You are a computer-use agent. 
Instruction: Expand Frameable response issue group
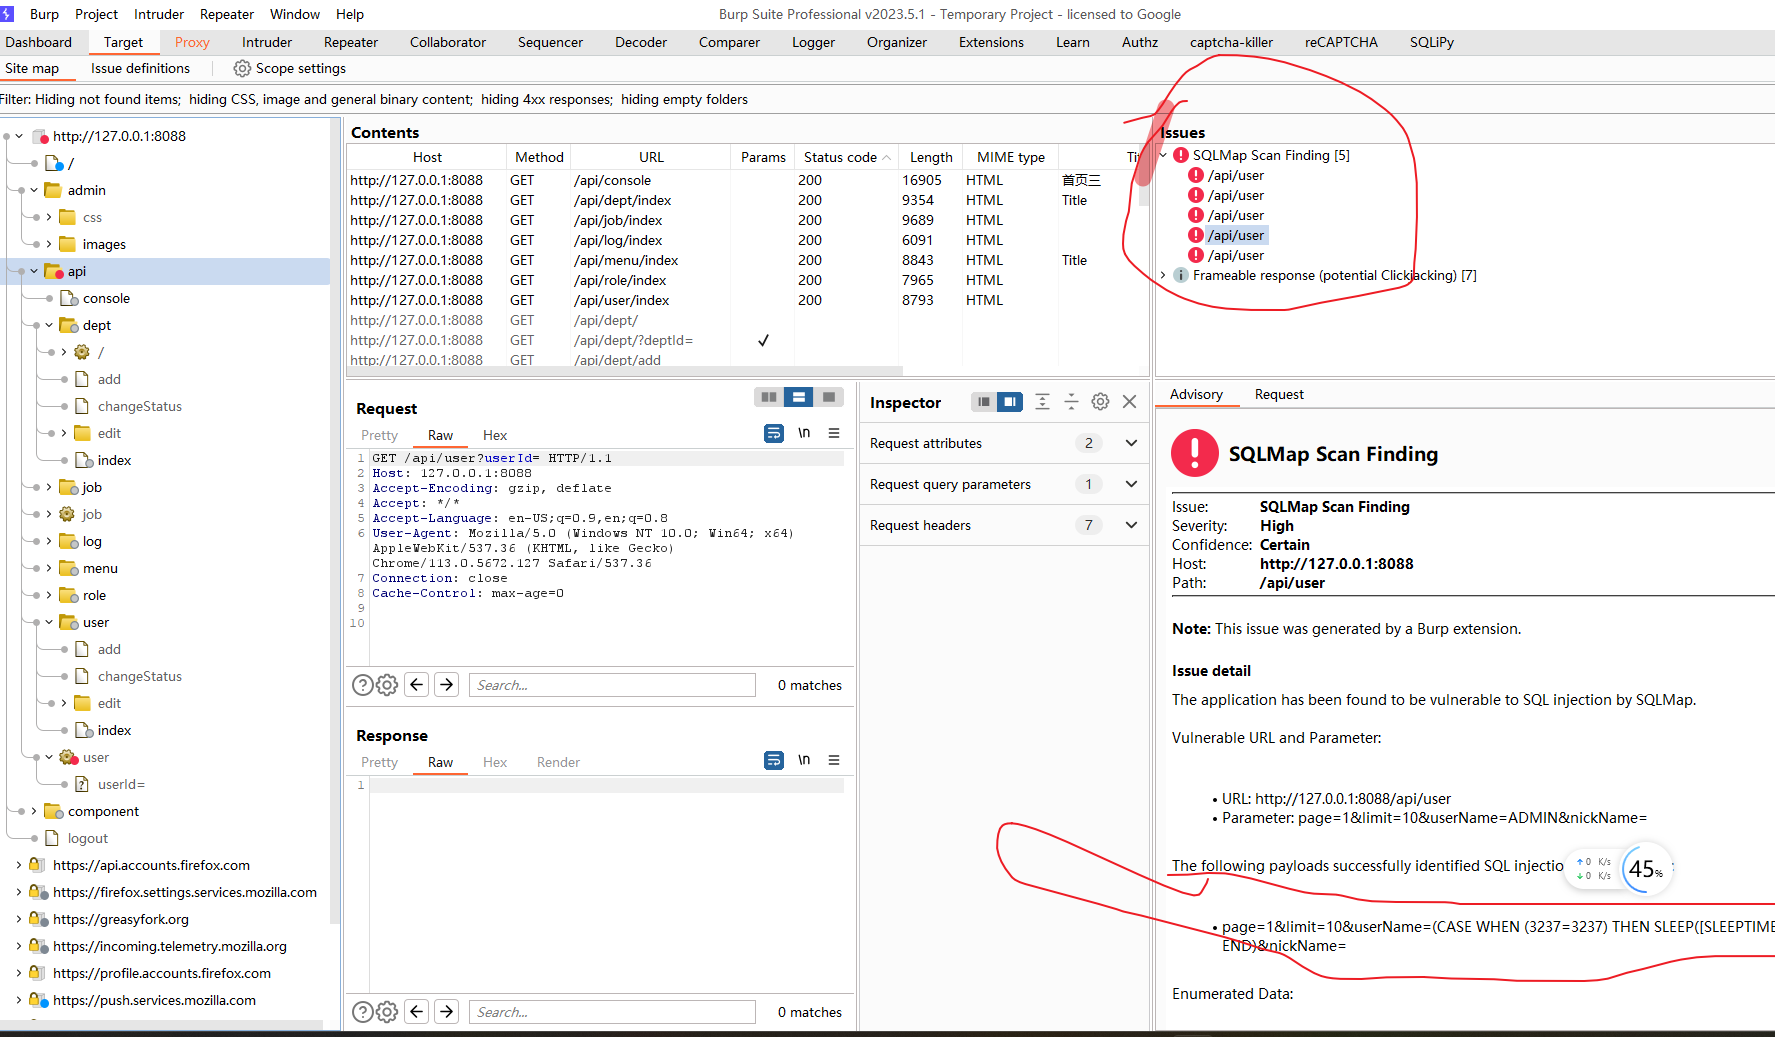(x=1163, y=275)
